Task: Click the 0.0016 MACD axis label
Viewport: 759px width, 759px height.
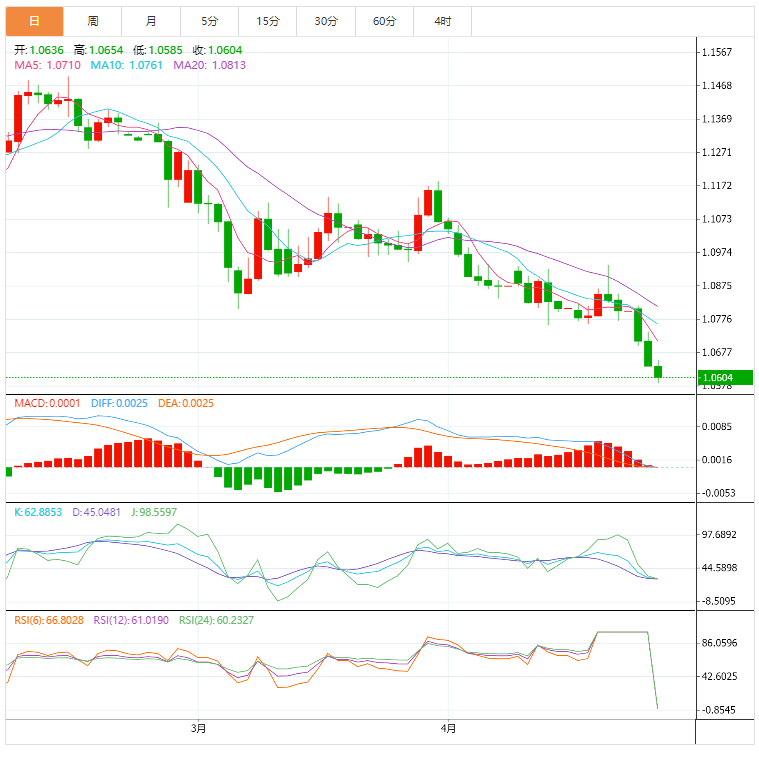Action: pyautogui.click(x=717, y=460)
